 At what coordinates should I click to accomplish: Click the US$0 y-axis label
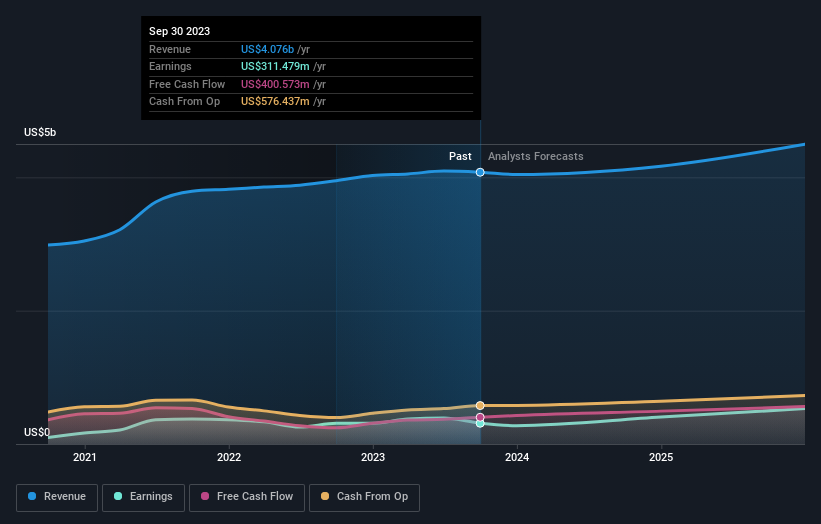click(x=37, y=432)
